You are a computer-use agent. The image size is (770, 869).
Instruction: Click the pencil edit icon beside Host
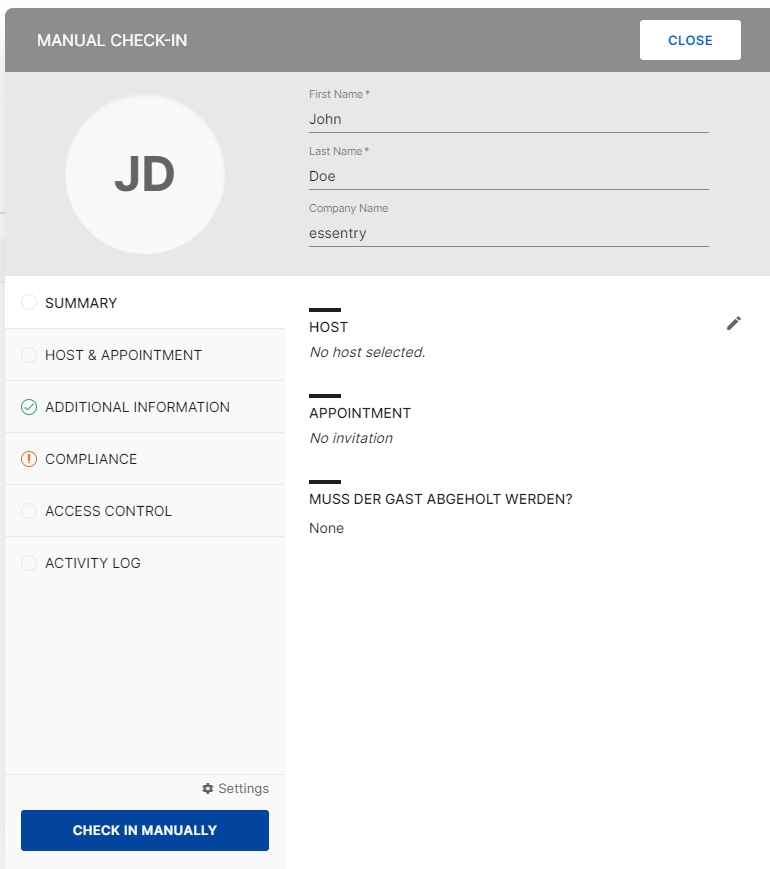[x=733, y=323]
